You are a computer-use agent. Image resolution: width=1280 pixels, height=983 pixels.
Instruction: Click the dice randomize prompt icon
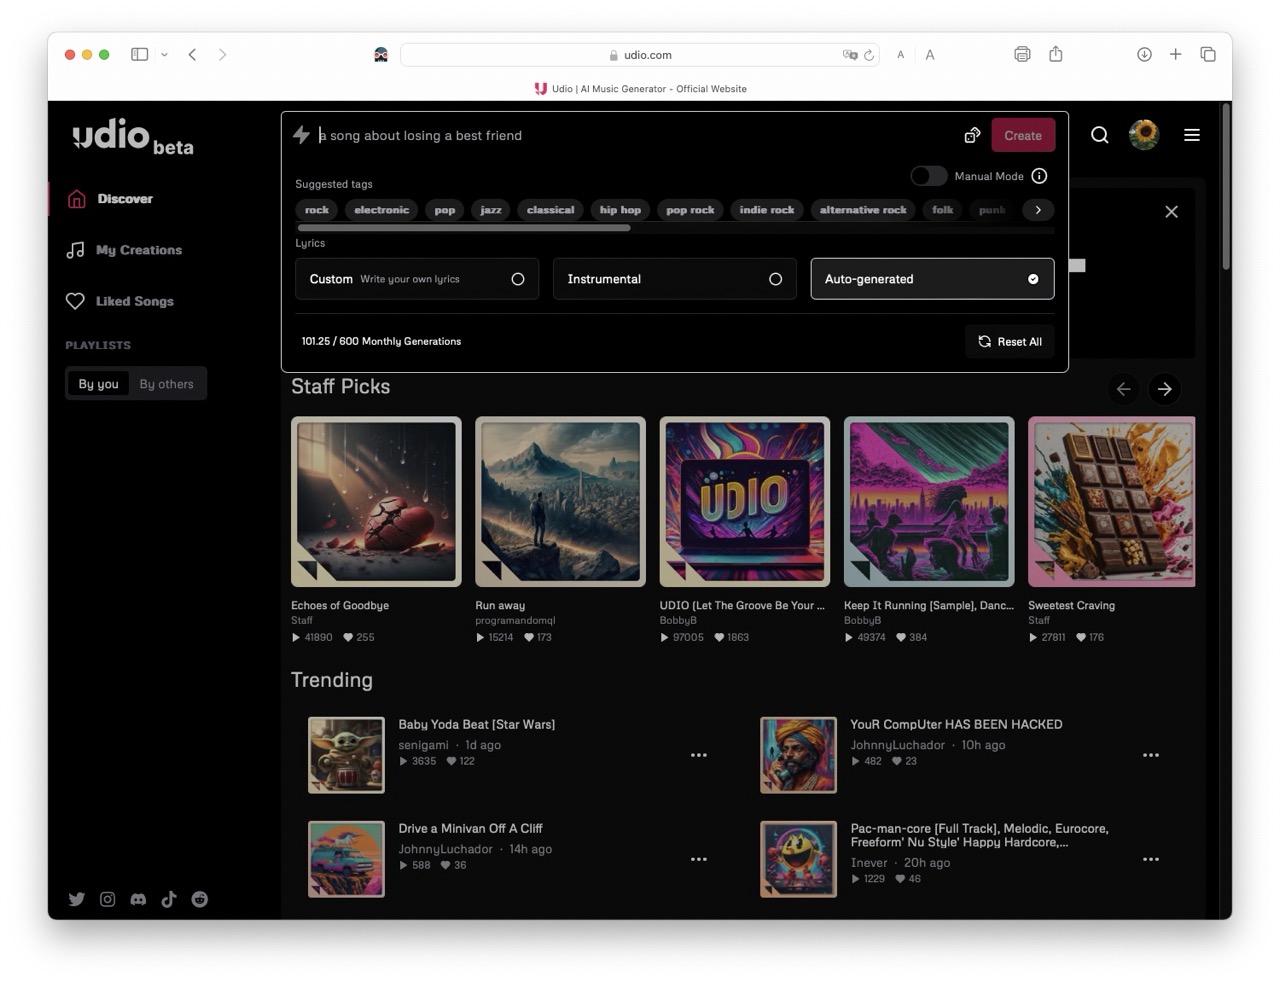tap(971, 135)
